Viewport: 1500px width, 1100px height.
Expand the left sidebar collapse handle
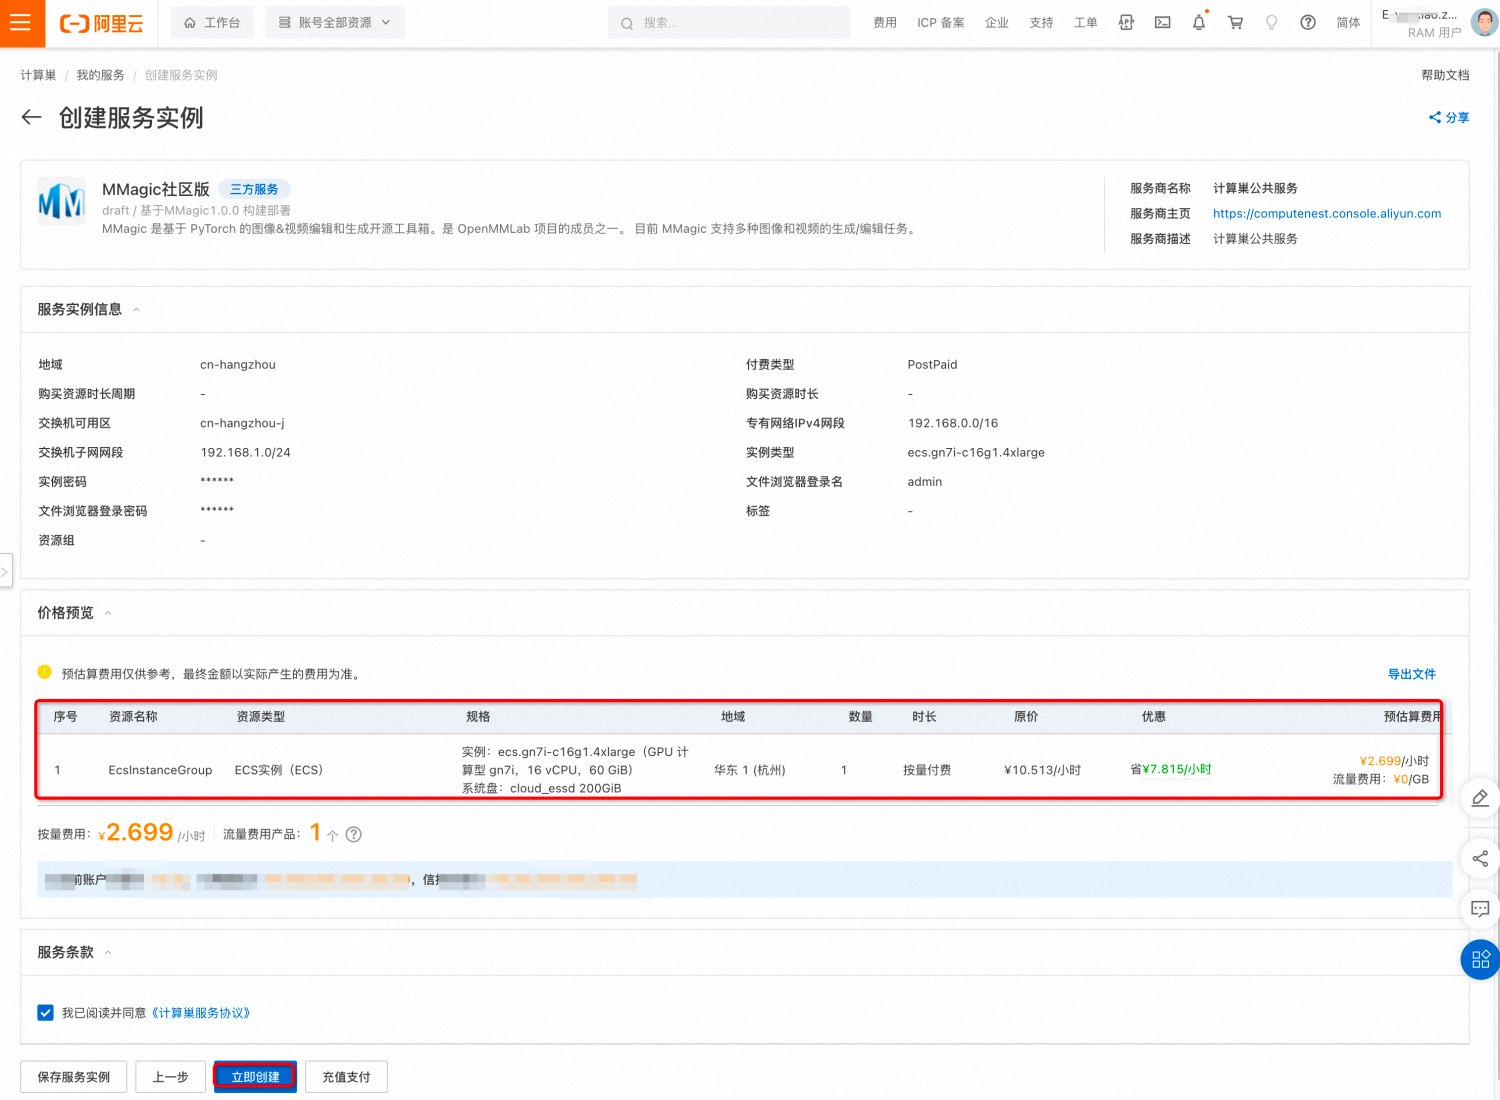[x=5, y=572]
